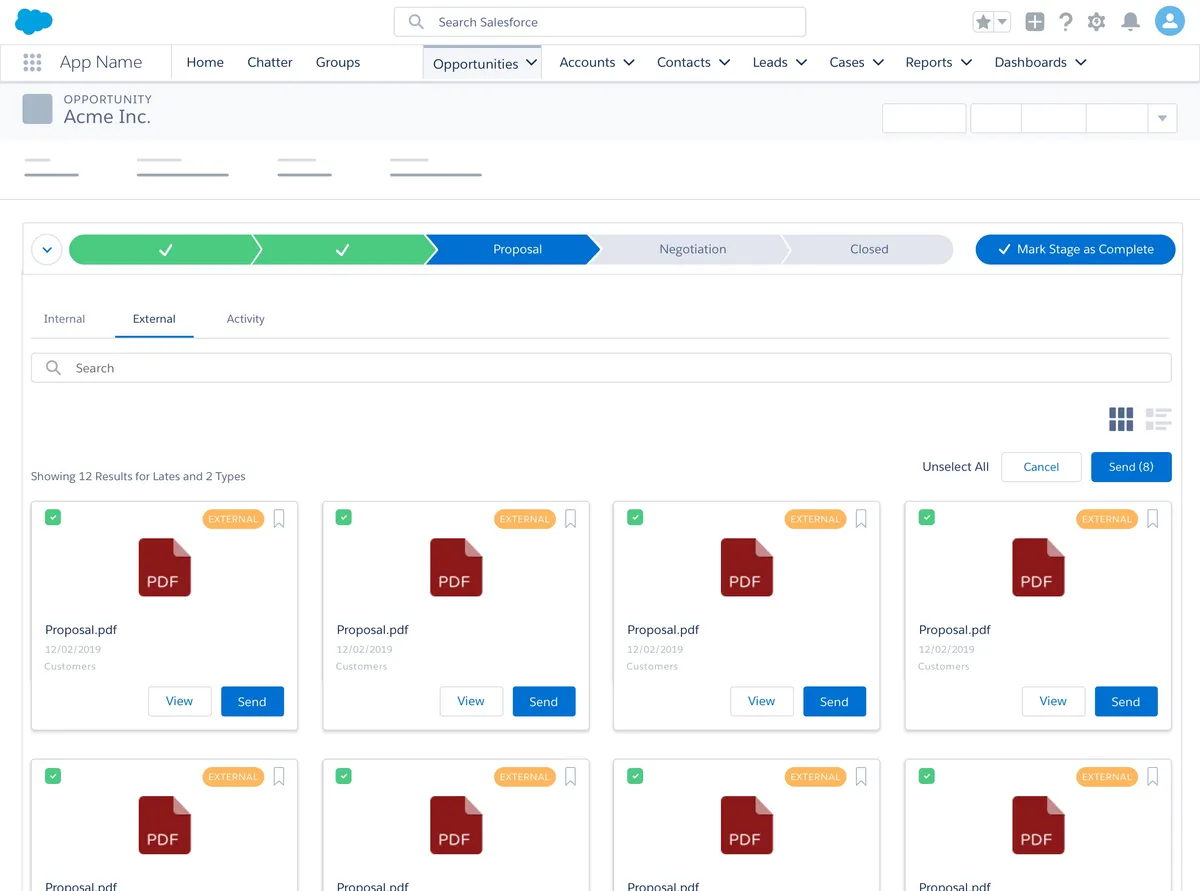Click the PDF file icon on the first top-row card

pos(164,568)
